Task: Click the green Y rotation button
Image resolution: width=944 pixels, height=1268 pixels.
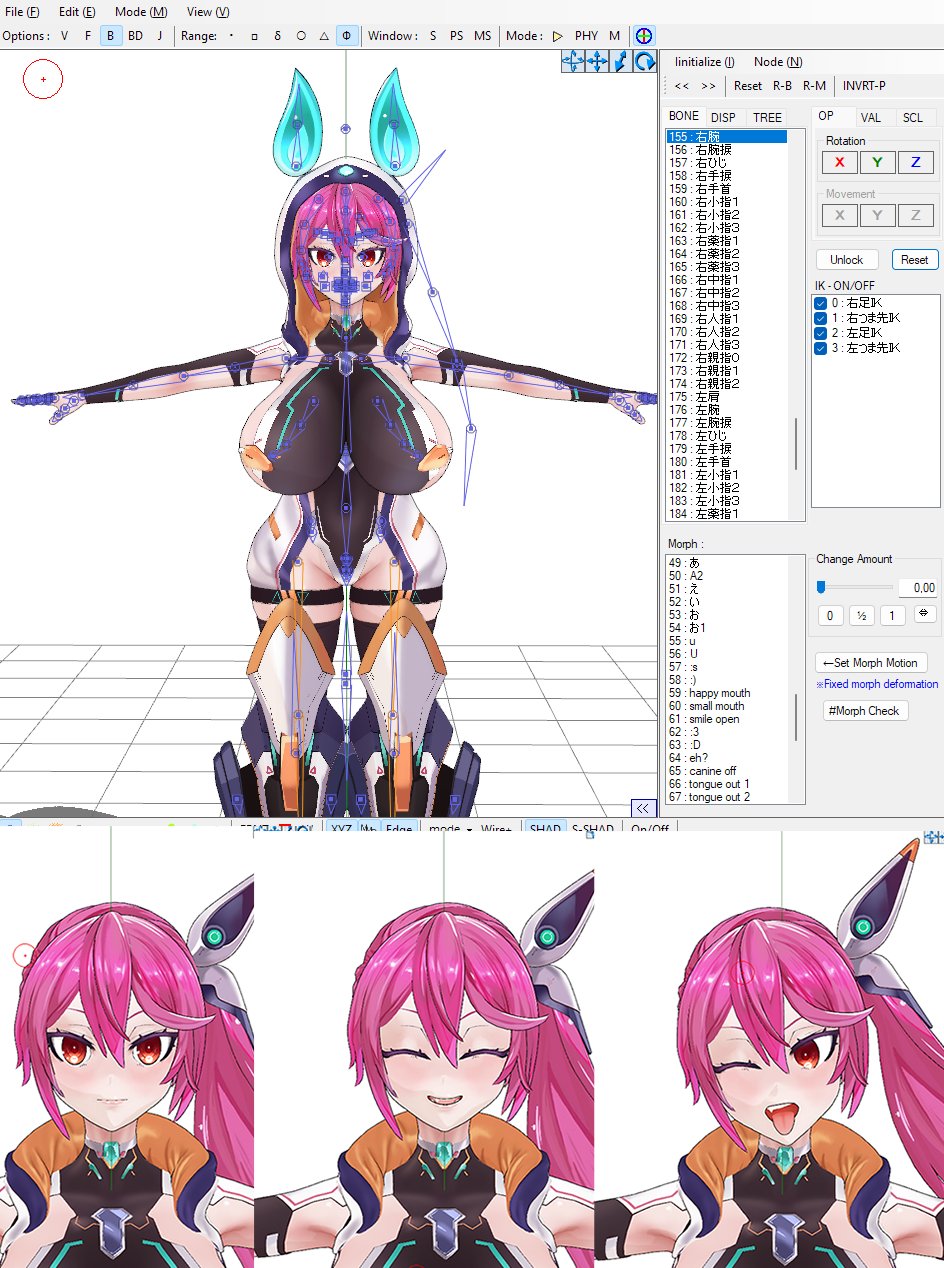Action: point(877,162)
